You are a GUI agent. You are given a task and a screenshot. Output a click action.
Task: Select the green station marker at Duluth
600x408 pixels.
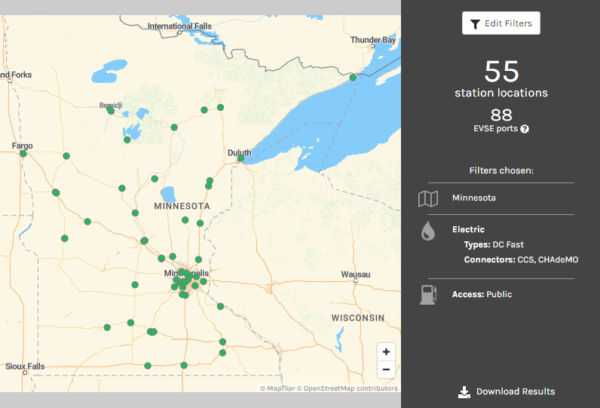coord(240,158)
